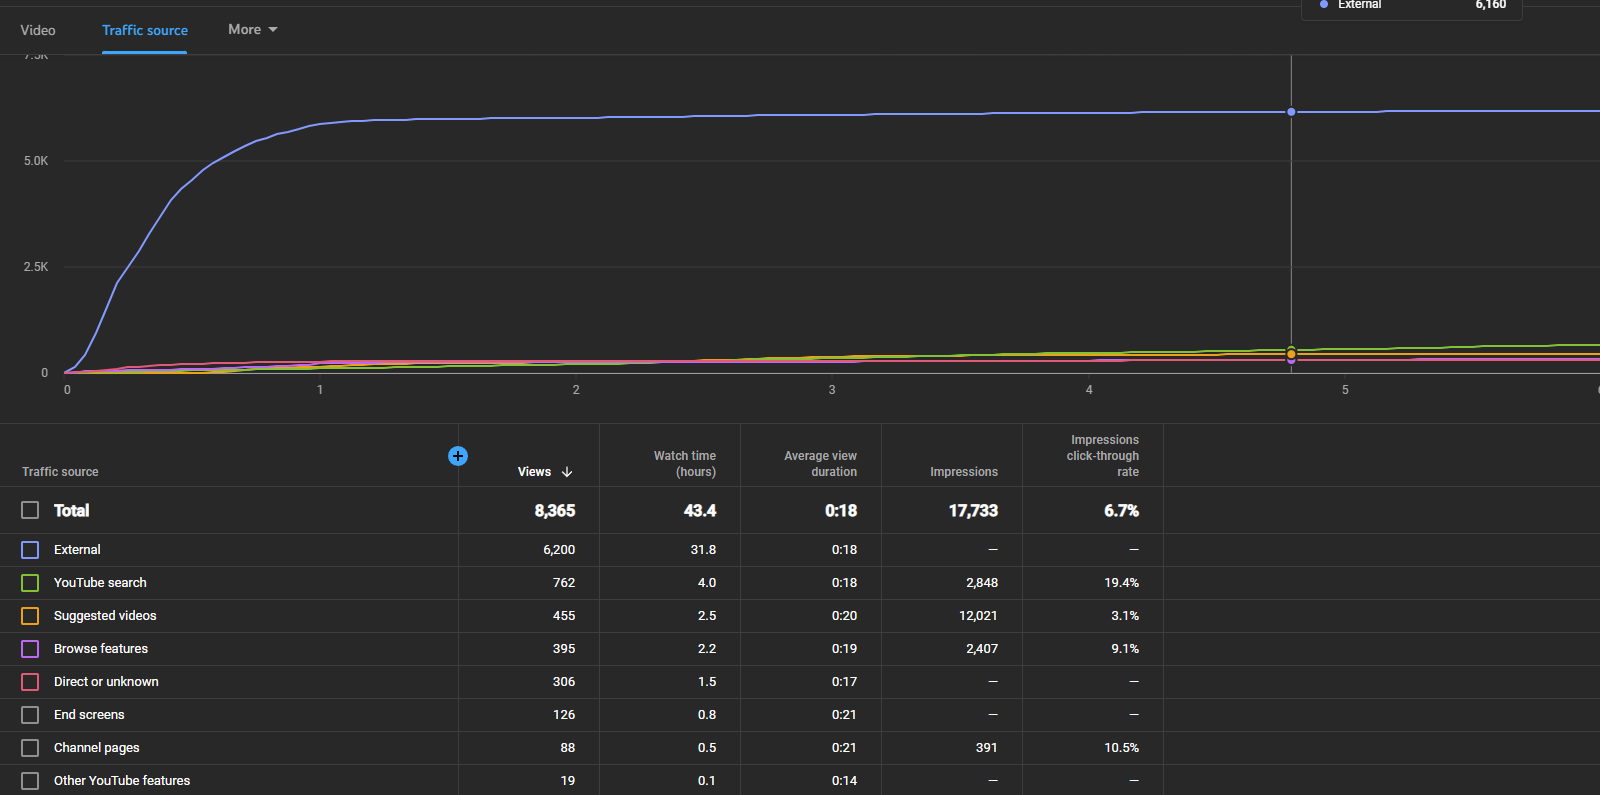Click the End screens views value 126
Viewport: 1600px width, 795px height.
coord(564,715)
